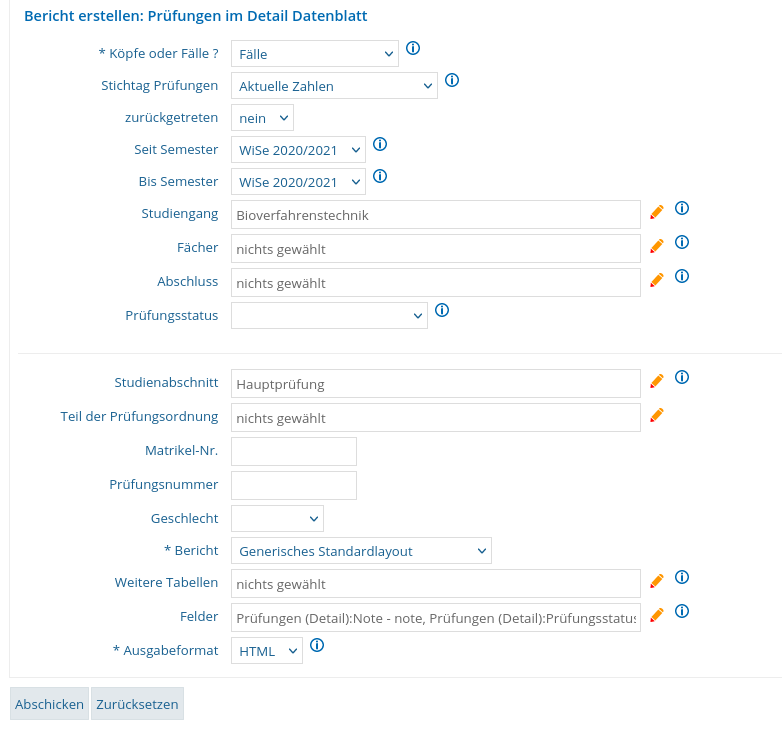Open Stichtag Prüfungen dropdown

tap(334, 86)
